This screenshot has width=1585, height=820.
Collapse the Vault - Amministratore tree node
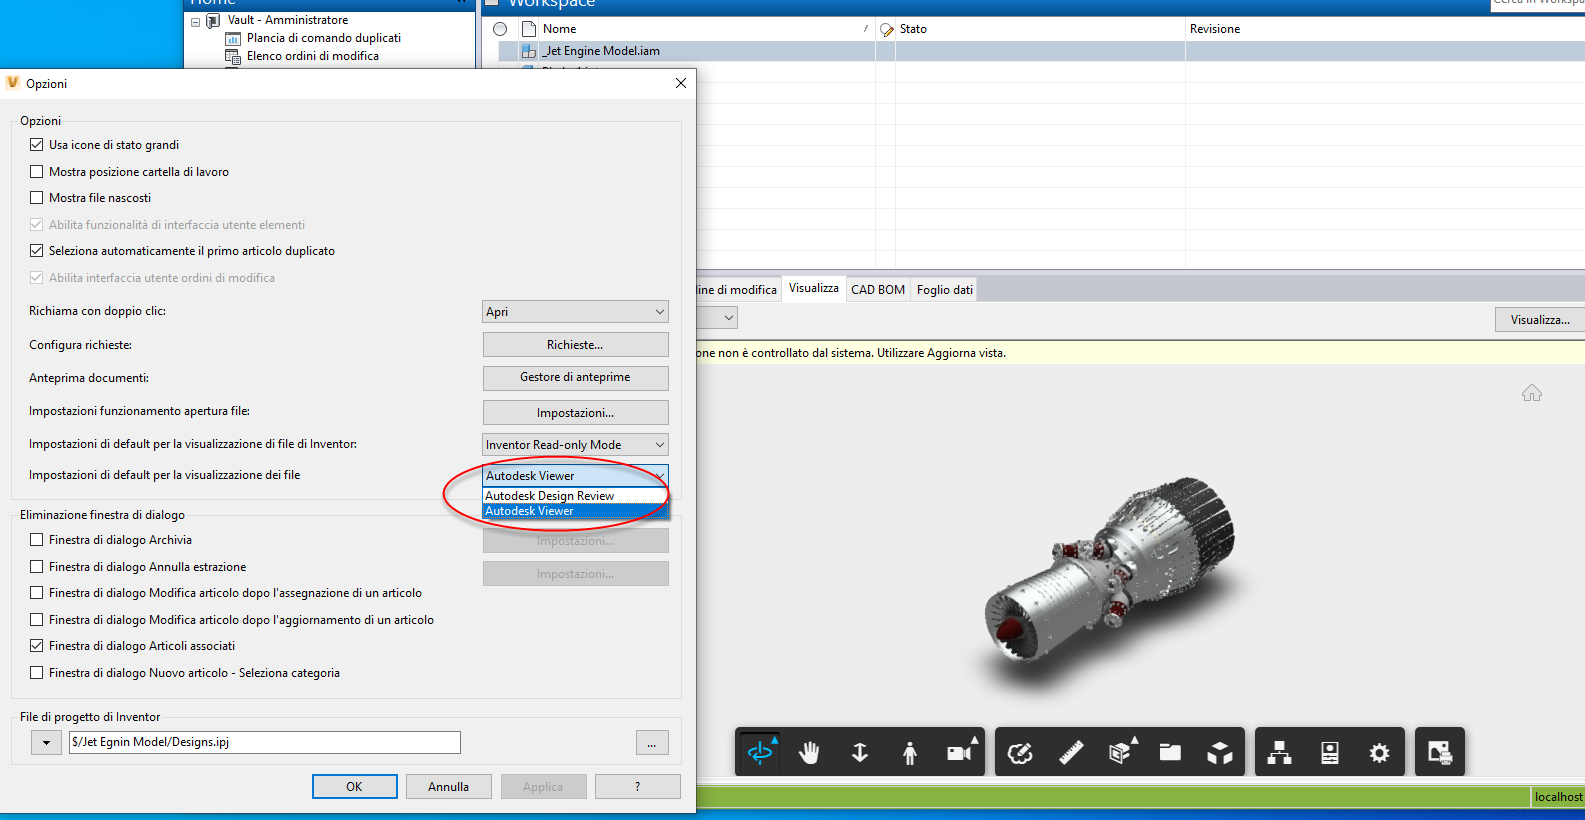coord(196,21)
